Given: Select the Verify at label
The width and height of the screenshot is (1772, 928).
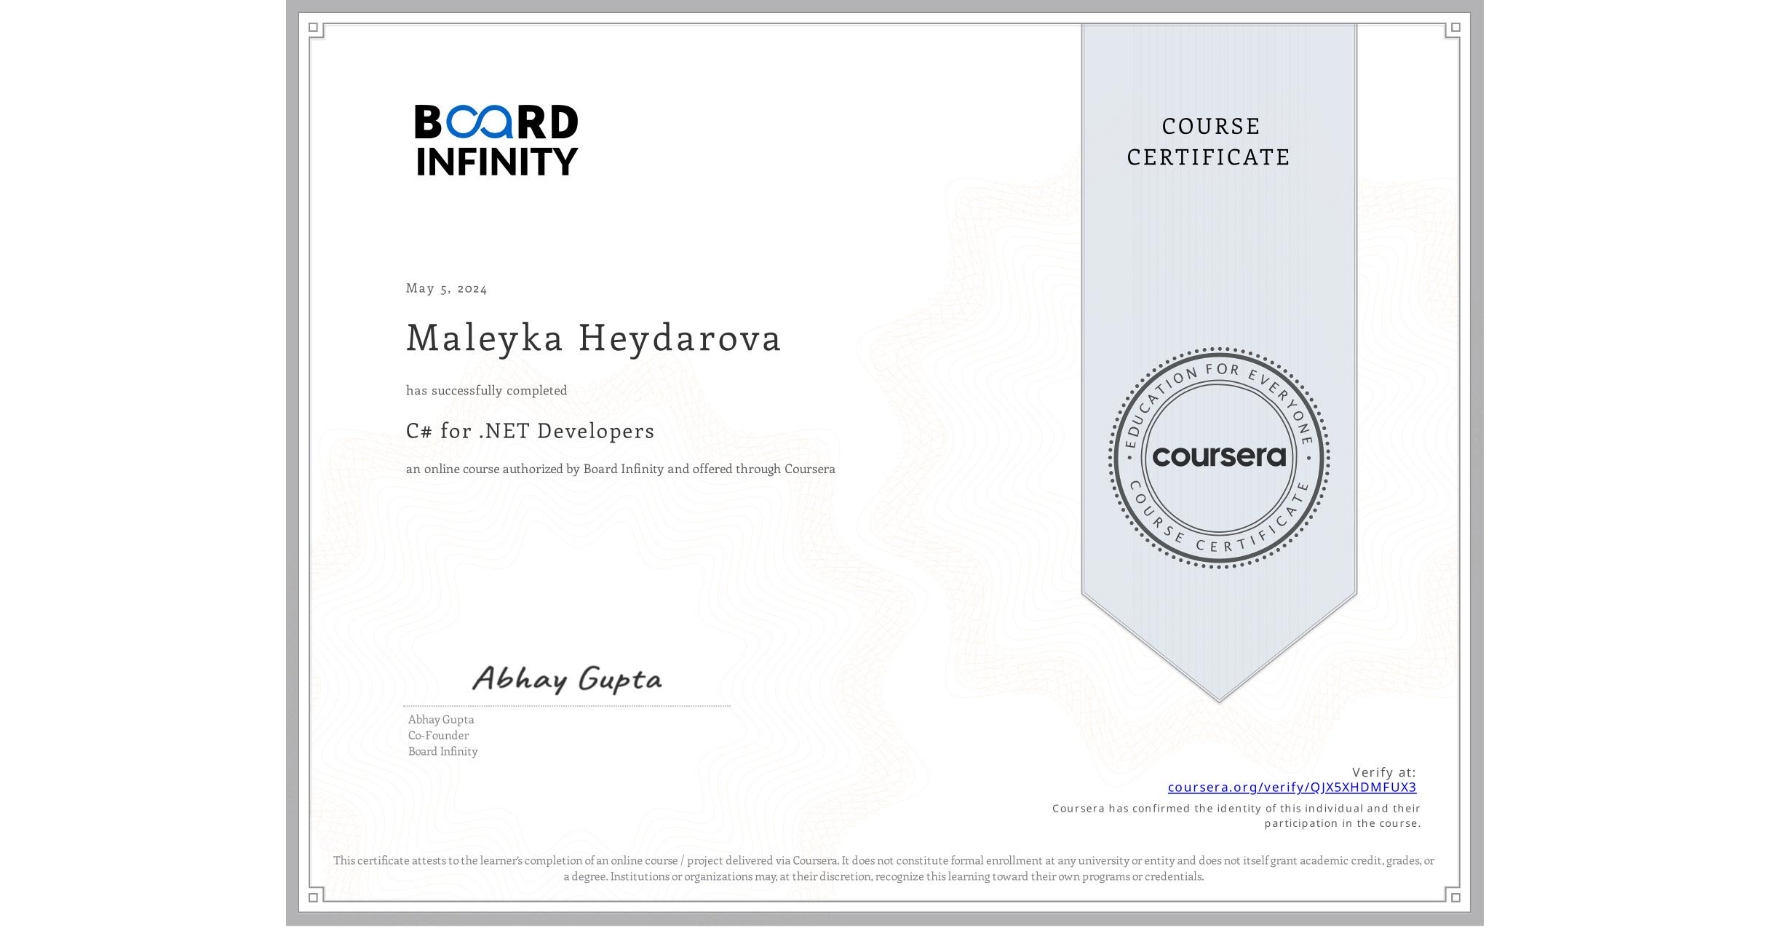Looking at the screenshot, I should pyautogui.click(x=1385, y=771).
